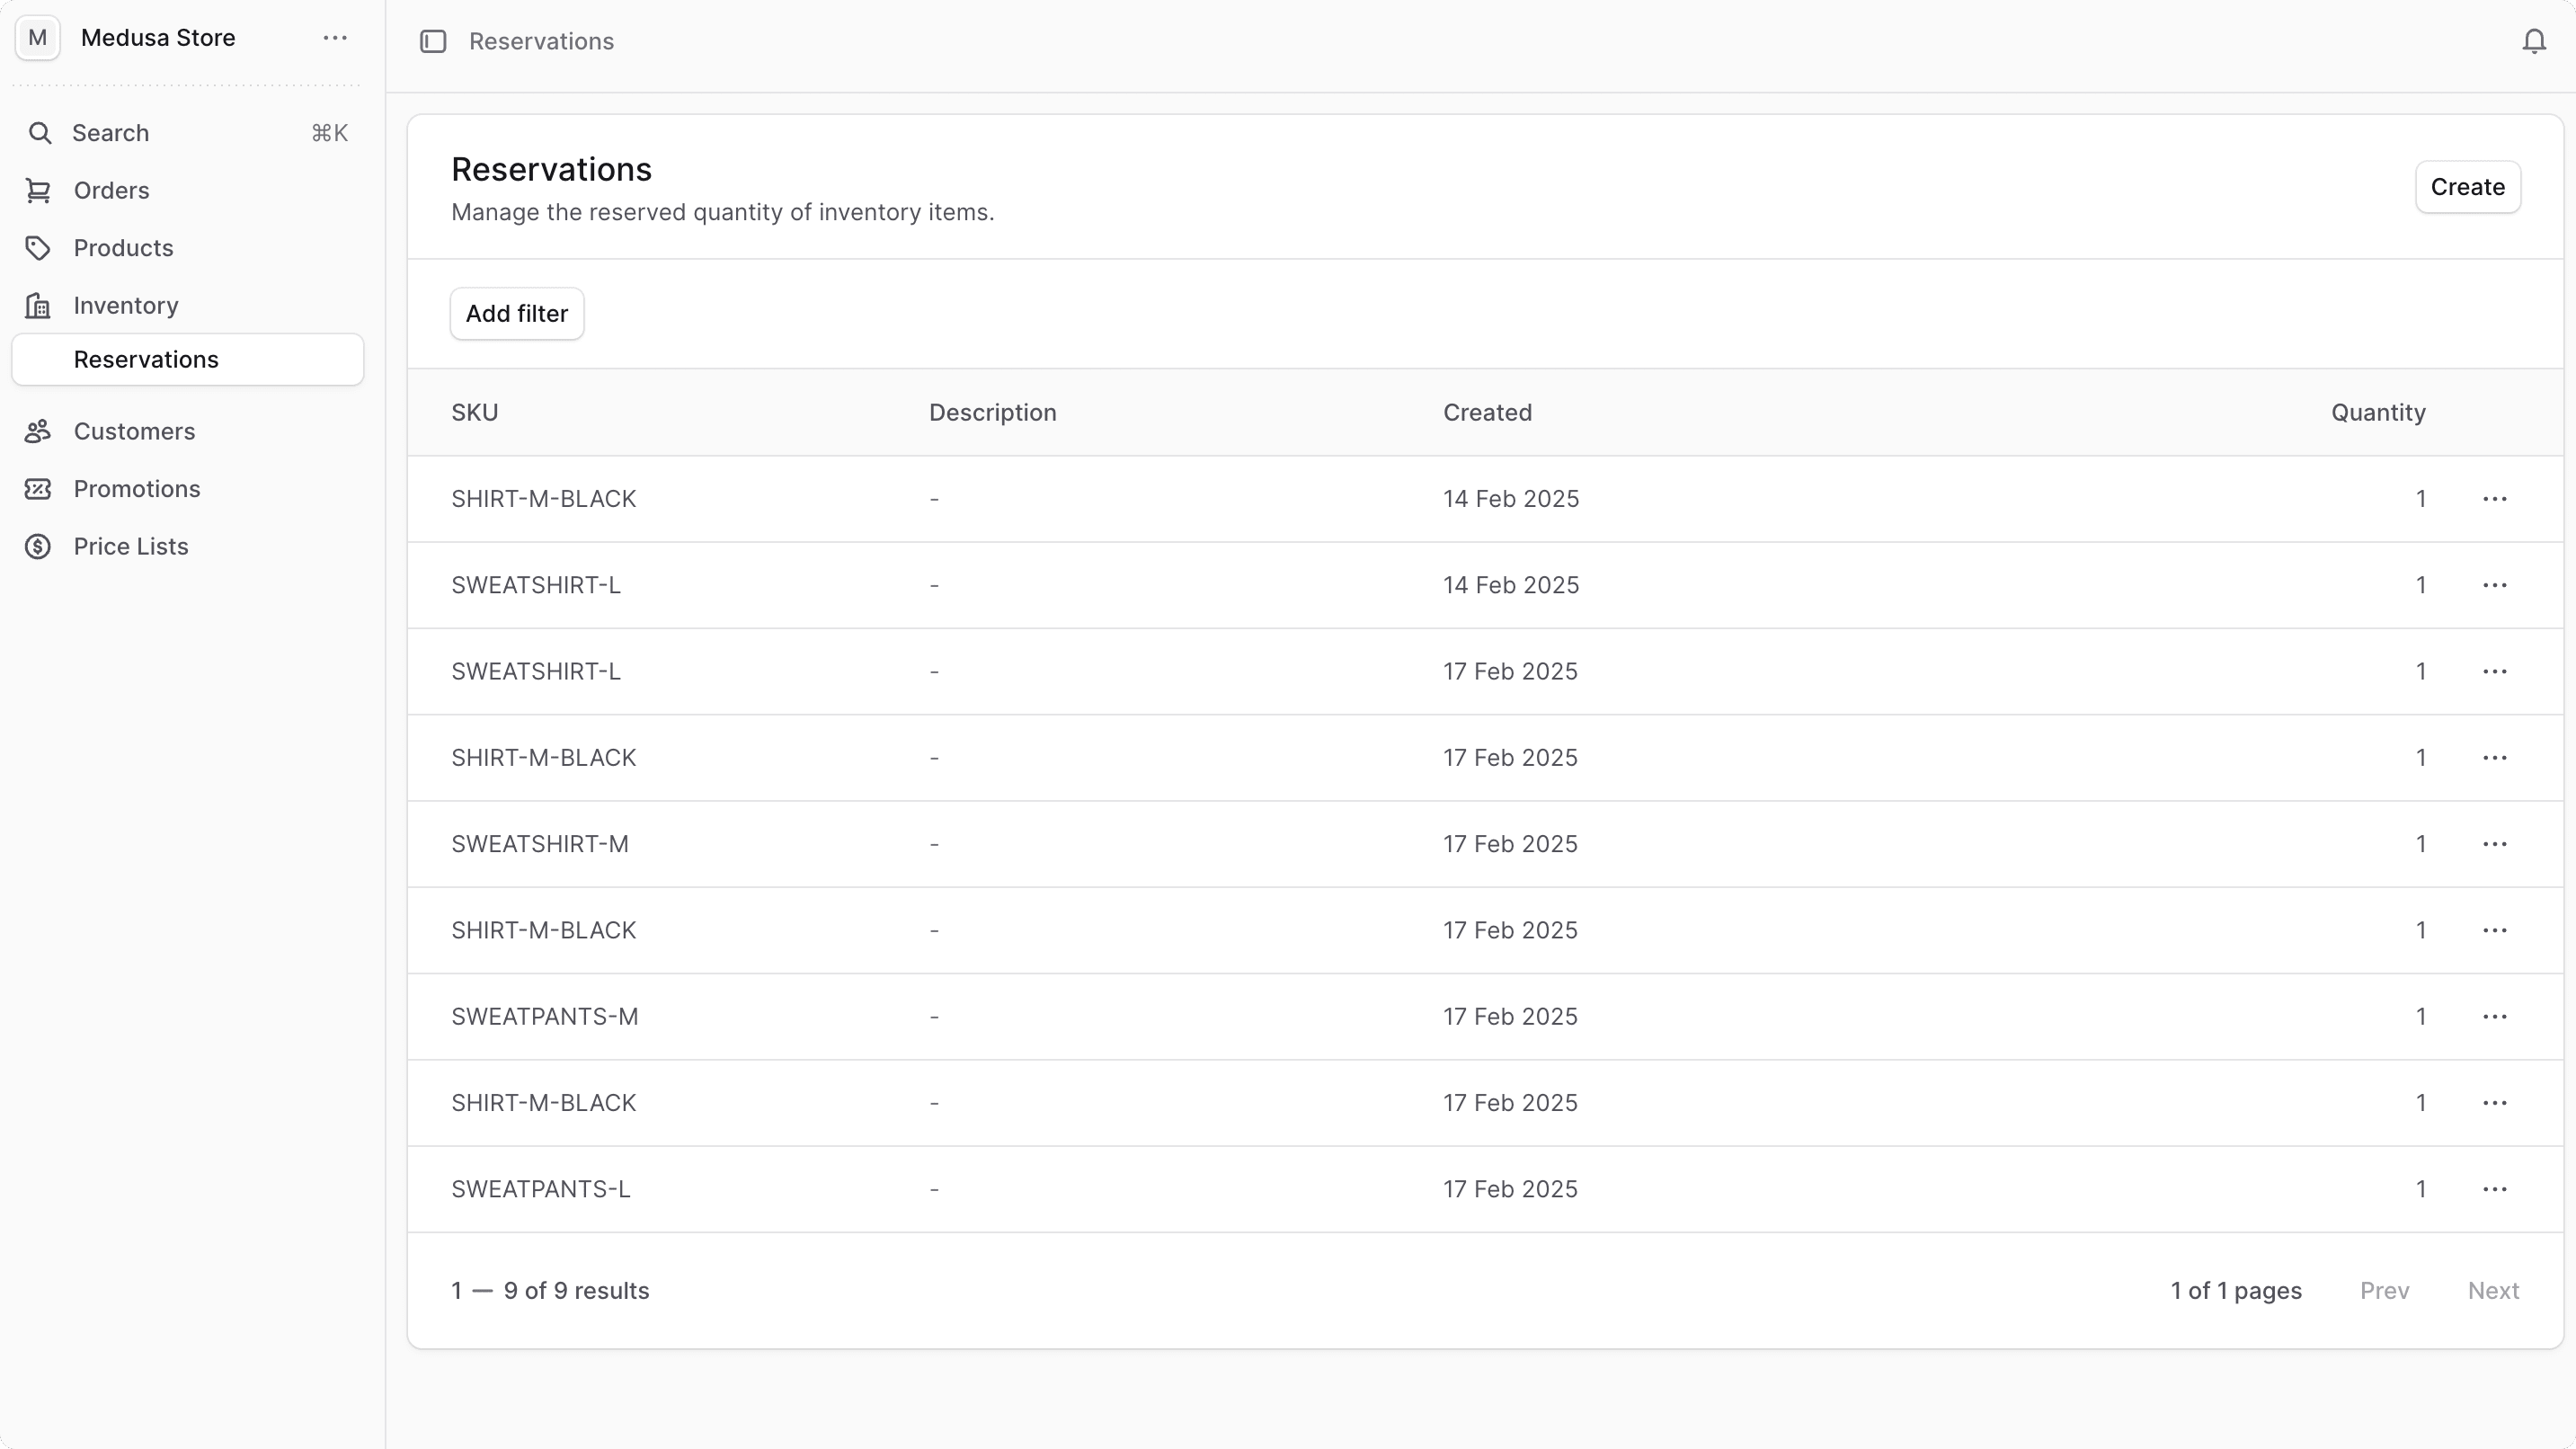Select Reservations in the sidebar
This screenshot has width=2576, height=1449.
[x=146, y=360]
